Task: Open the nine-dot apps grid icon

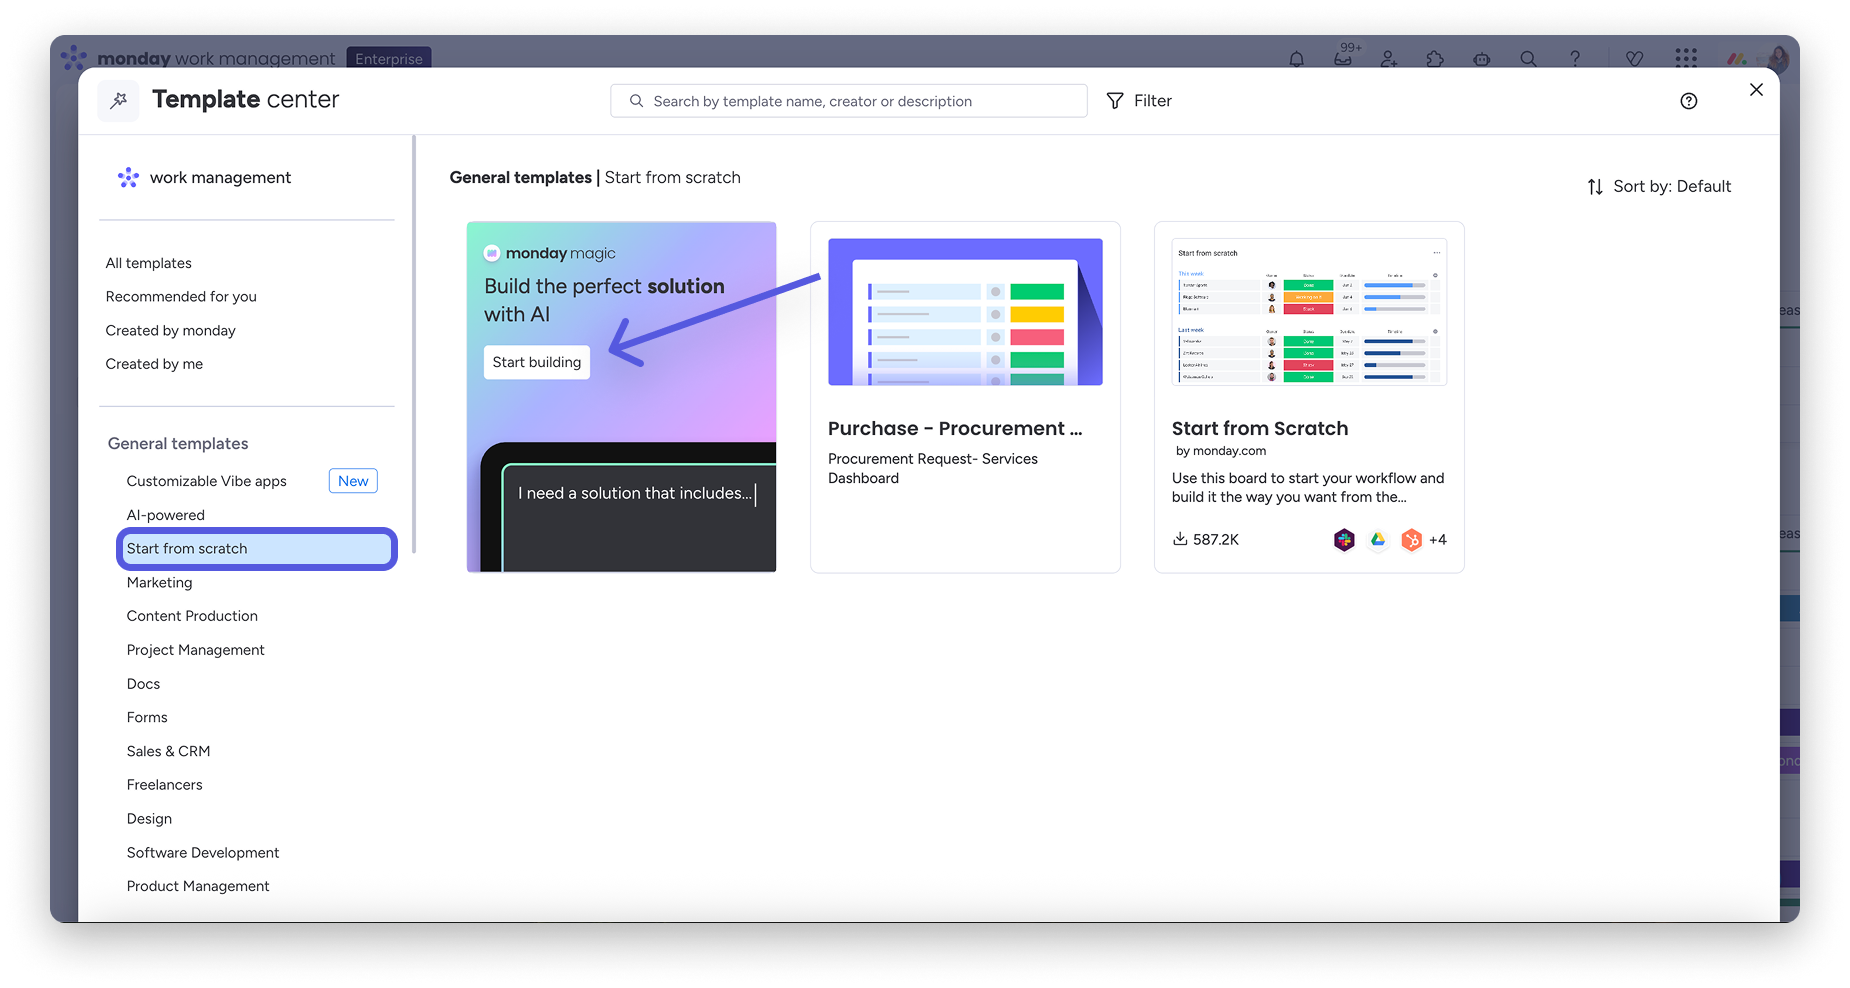Action: point(1686,57)
